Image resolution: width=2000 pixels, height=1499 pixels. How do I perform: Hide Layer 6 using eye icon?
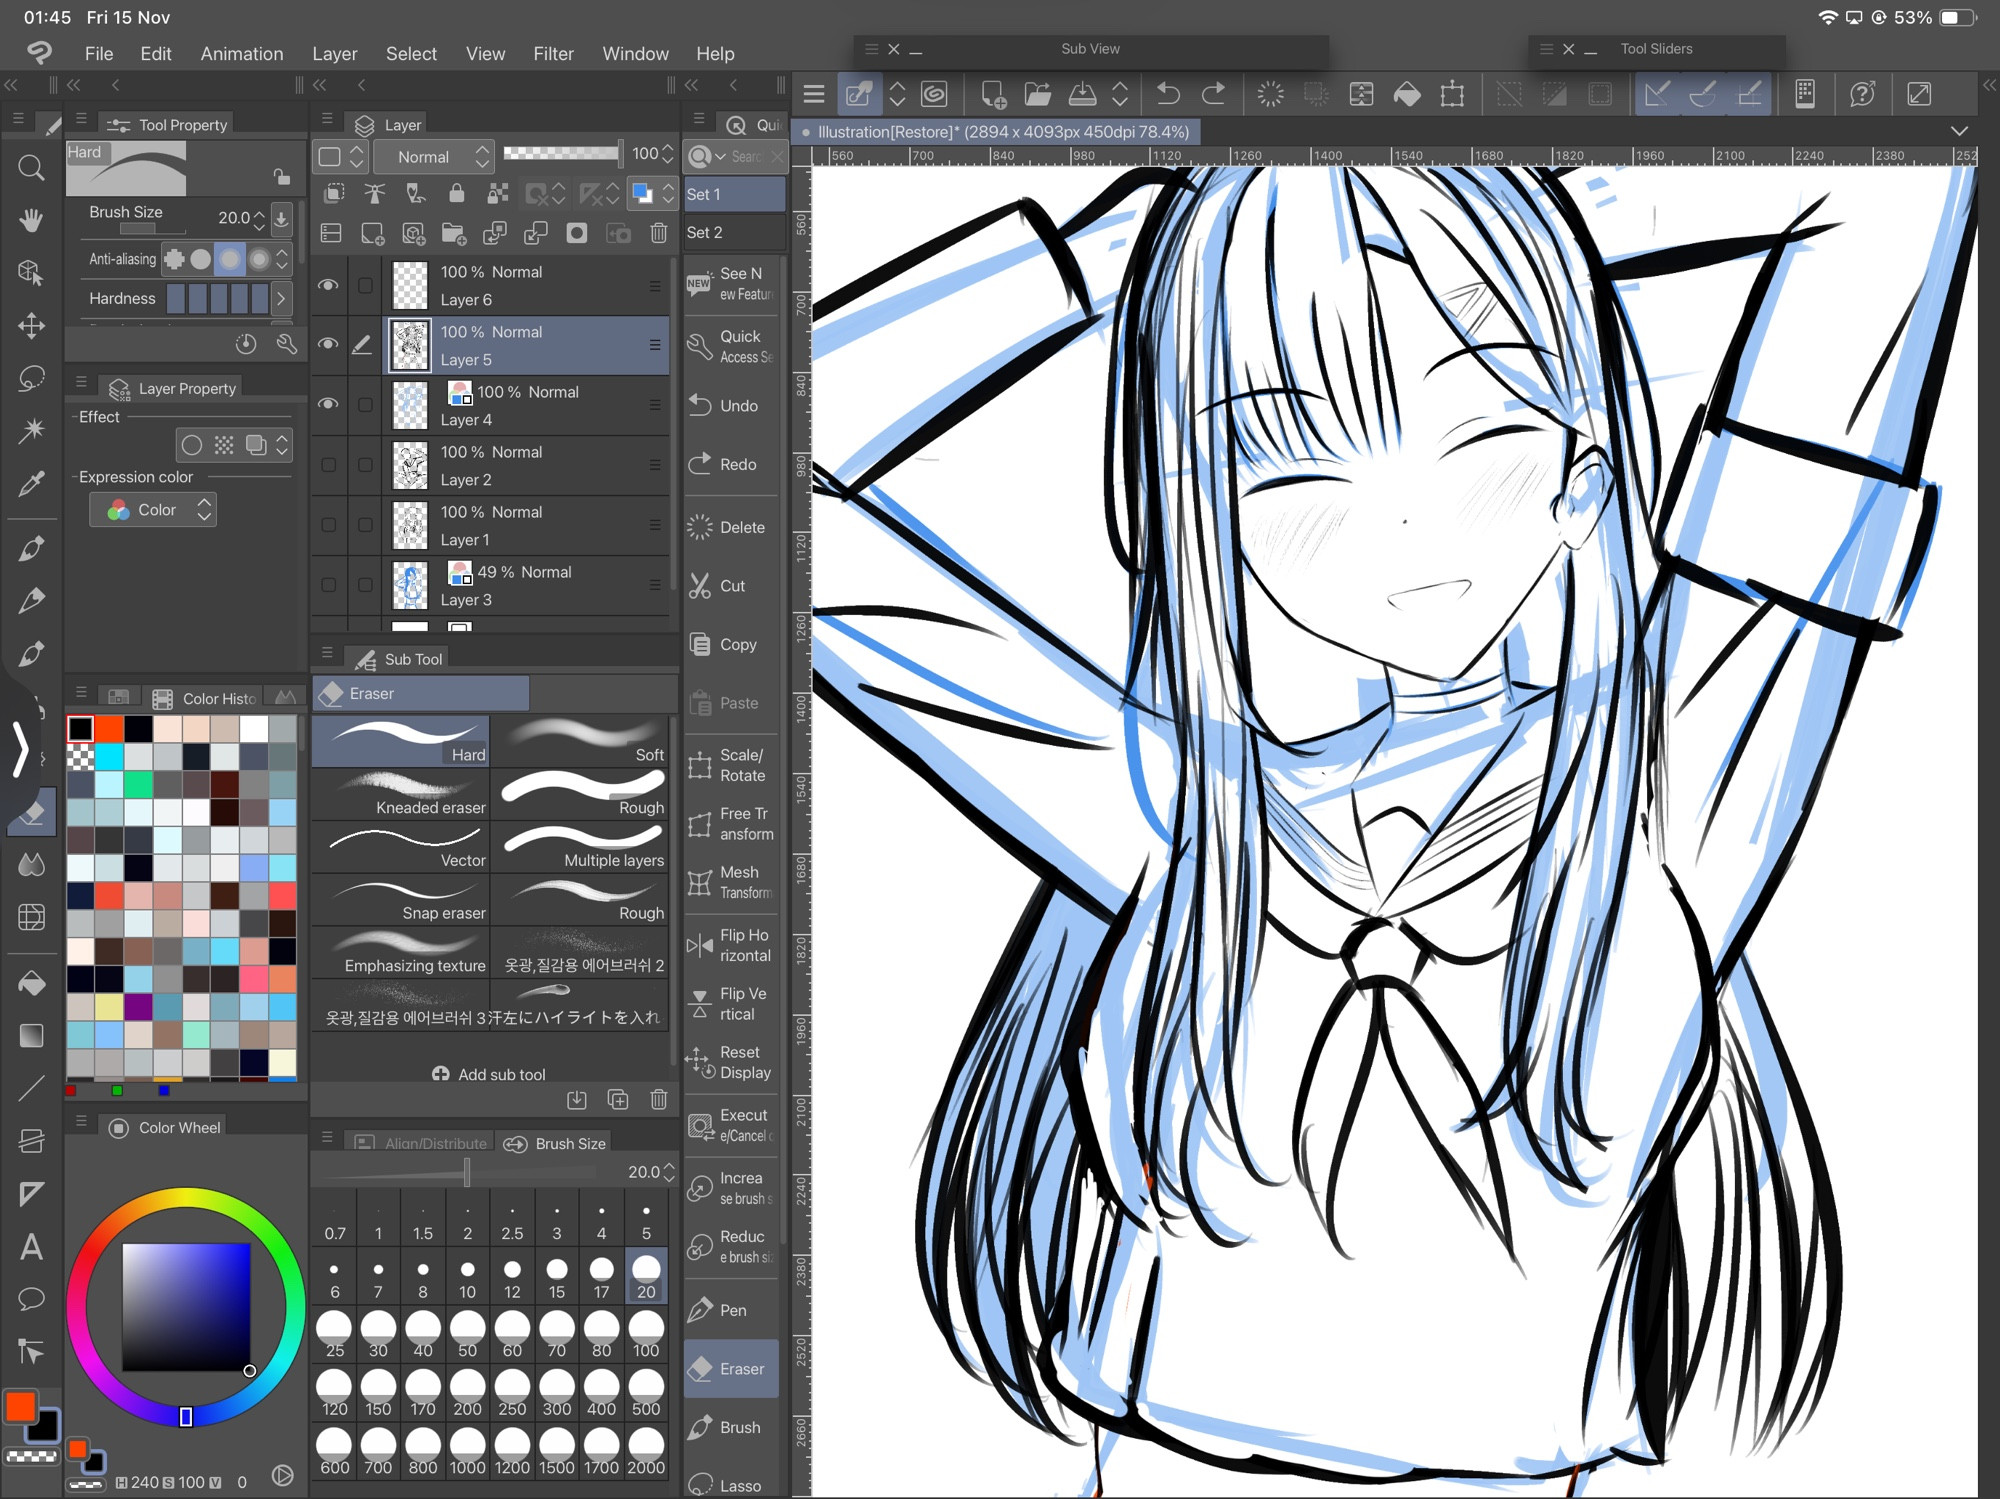[x=328, y=285]
